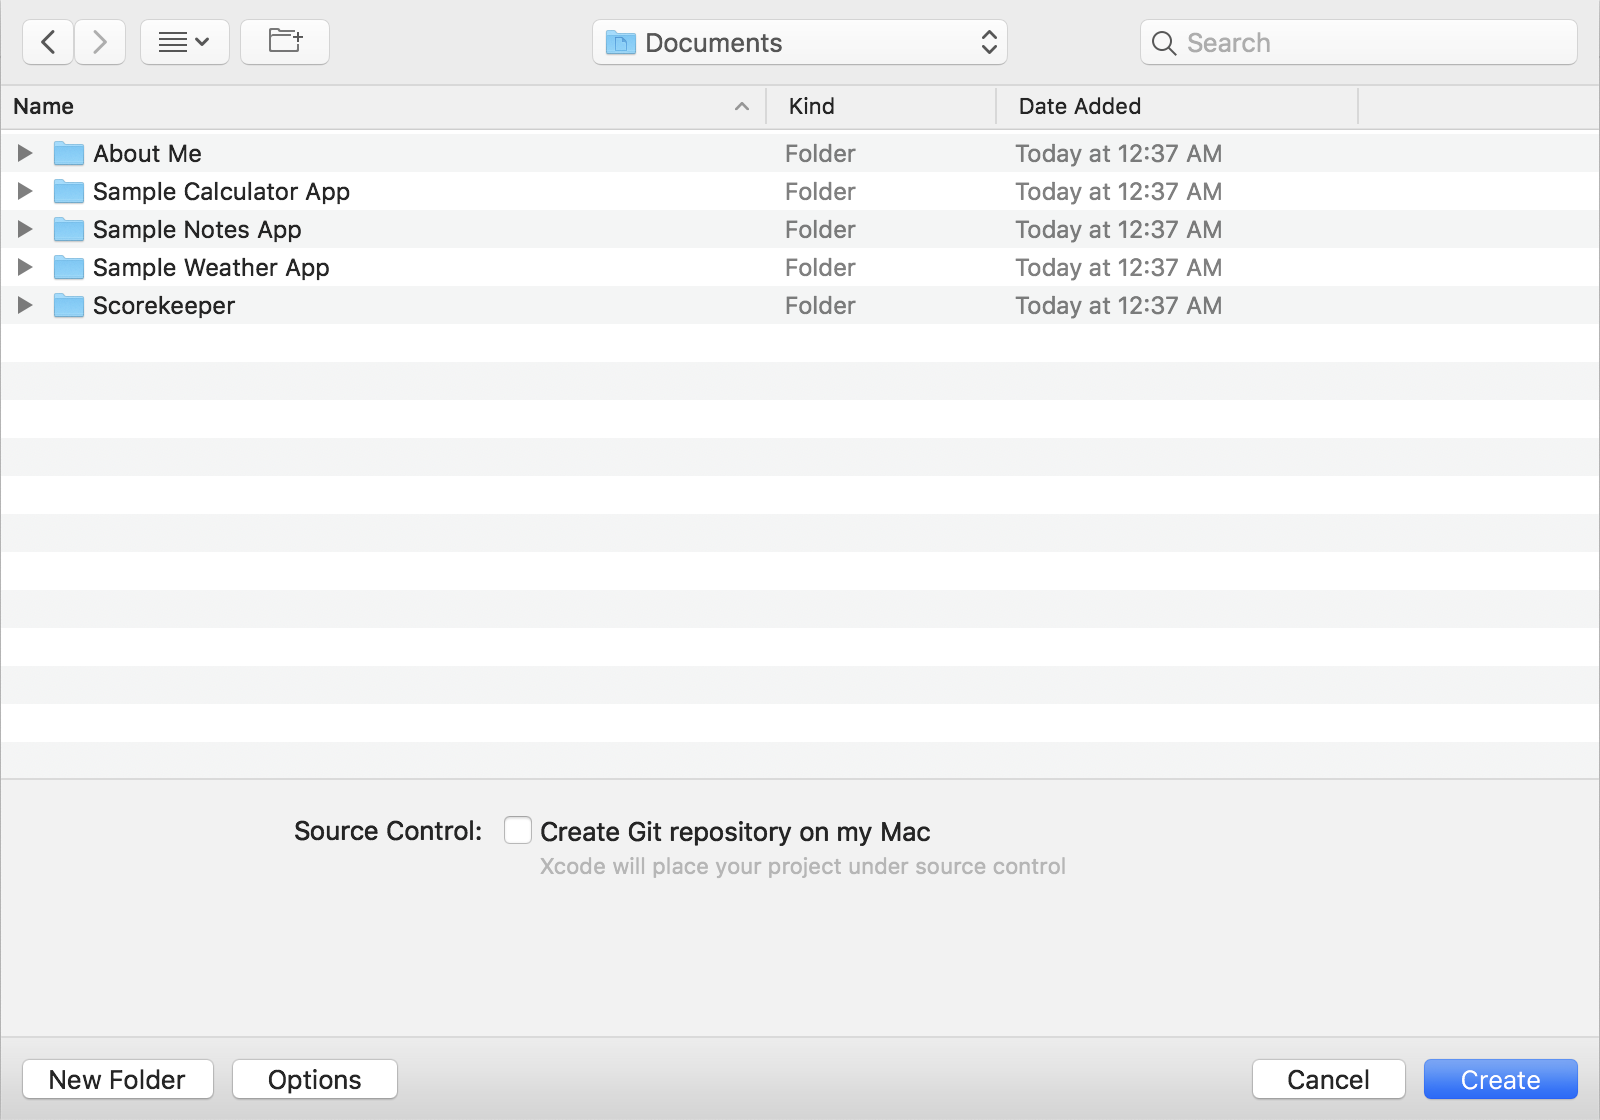
Task: Expand the Sample Notes App folder
Action: 25,229
